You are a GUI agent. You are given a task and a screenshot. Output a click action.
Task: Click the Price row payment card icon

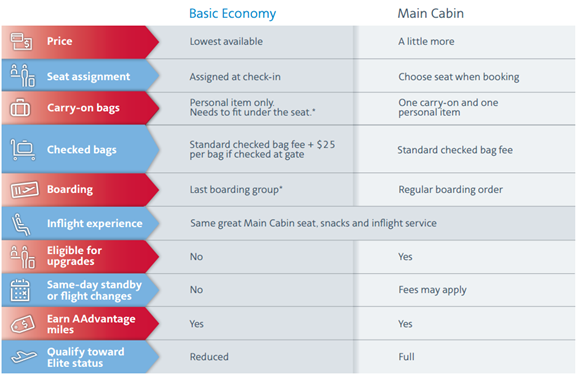point(21,41)
